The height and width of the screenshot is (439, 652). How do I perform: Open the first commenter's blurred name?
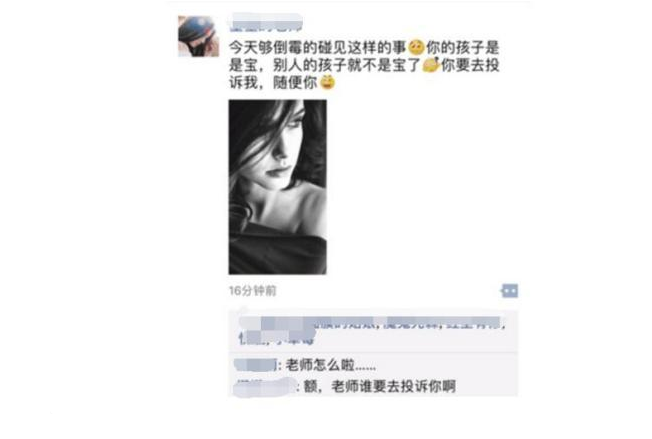click(255, 365)
